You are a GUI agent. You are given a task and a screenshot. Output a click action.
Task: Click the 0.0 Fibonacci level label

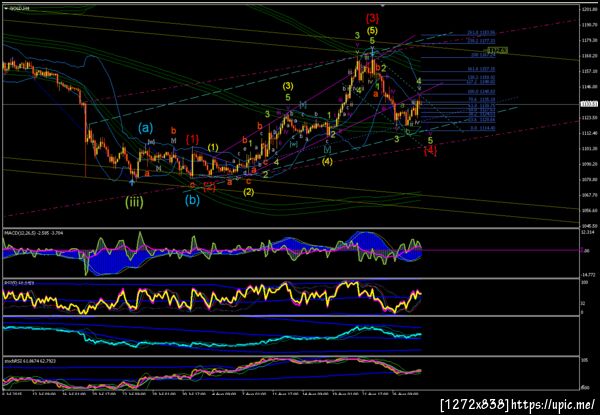[483, 129]
